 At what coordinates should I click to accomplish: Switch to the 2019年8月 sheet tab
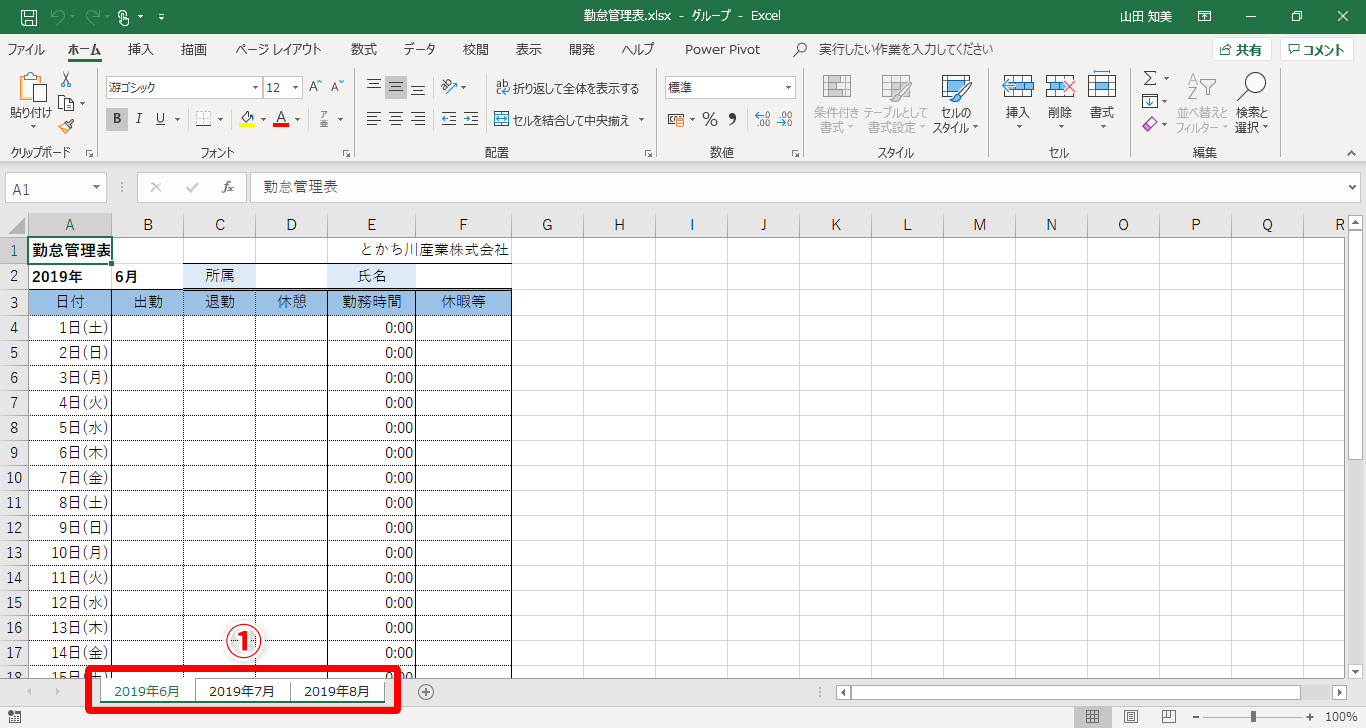click(x=337, y=691)
